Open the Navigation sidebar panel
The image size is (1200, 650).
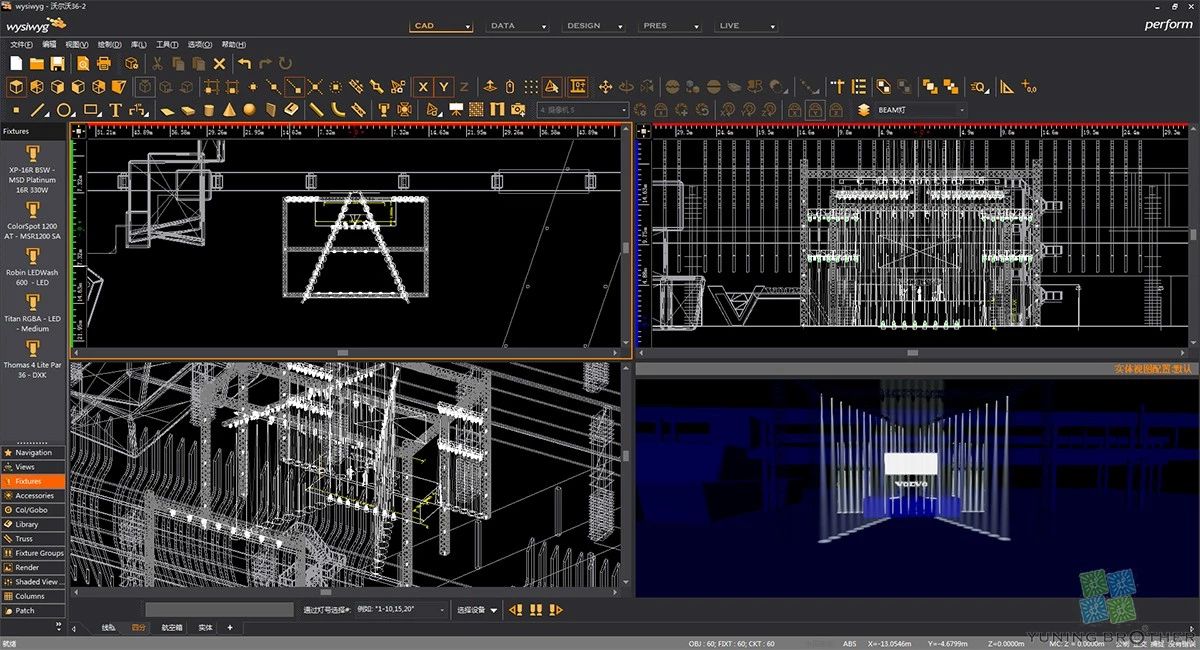pos(33,453)
